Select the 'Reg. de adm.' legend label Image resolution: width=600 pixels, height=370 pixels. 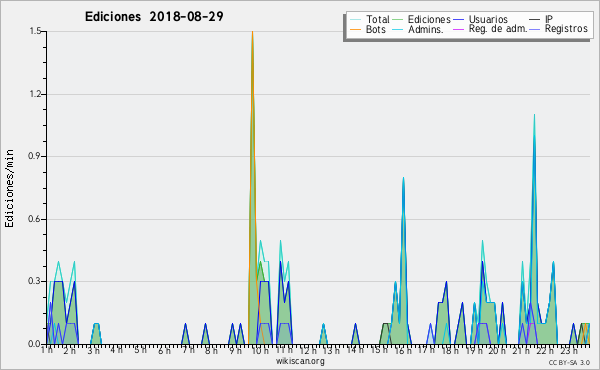point(498,29)
